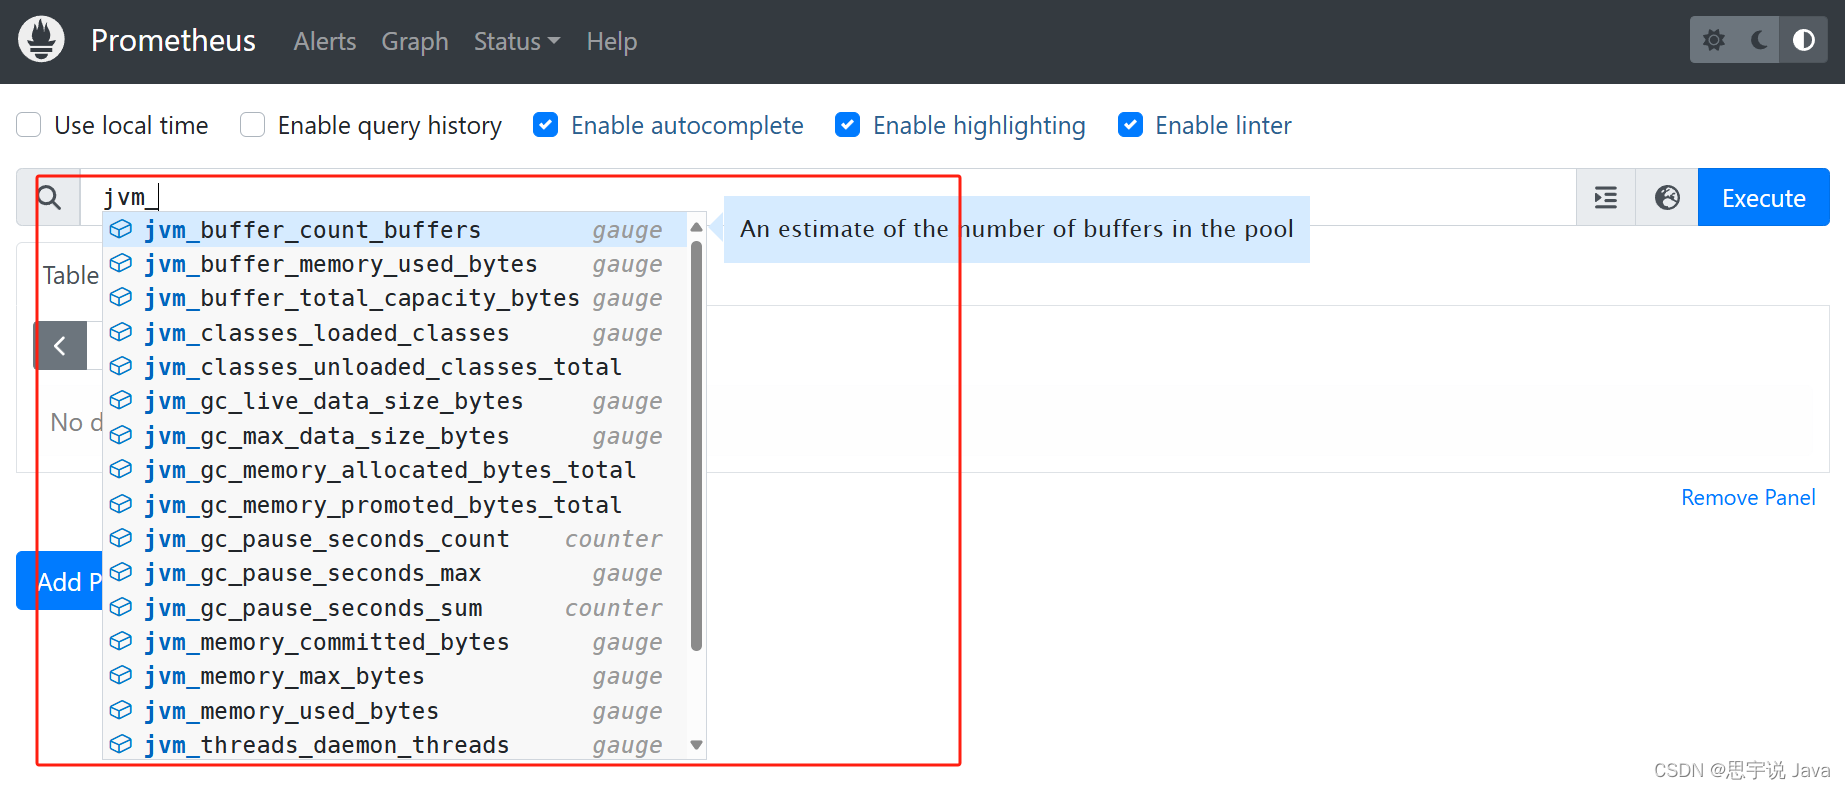Click the format expression icon
This screenshot has width=1845, height=789.
[1606, 198]
